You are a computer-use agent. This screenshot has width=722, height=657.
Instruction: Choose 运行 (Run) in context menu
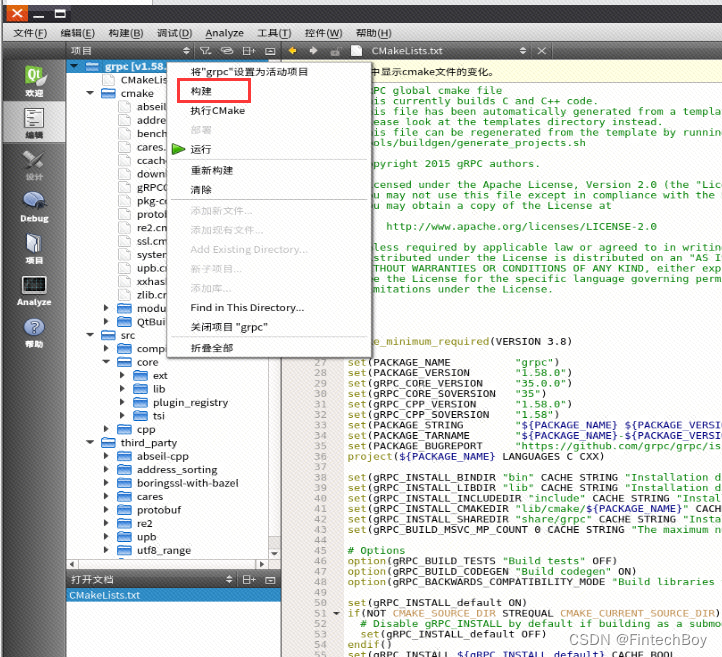tap(270, 149)
